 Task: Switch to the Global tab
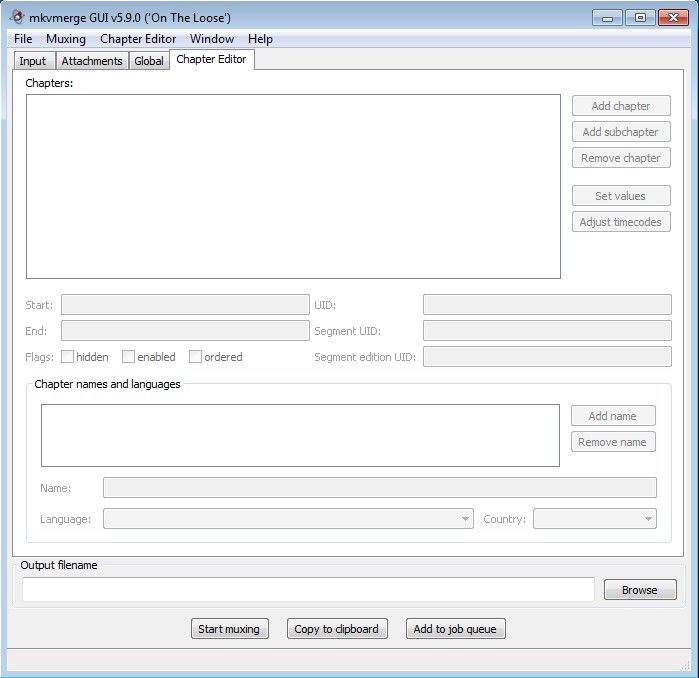149,61
